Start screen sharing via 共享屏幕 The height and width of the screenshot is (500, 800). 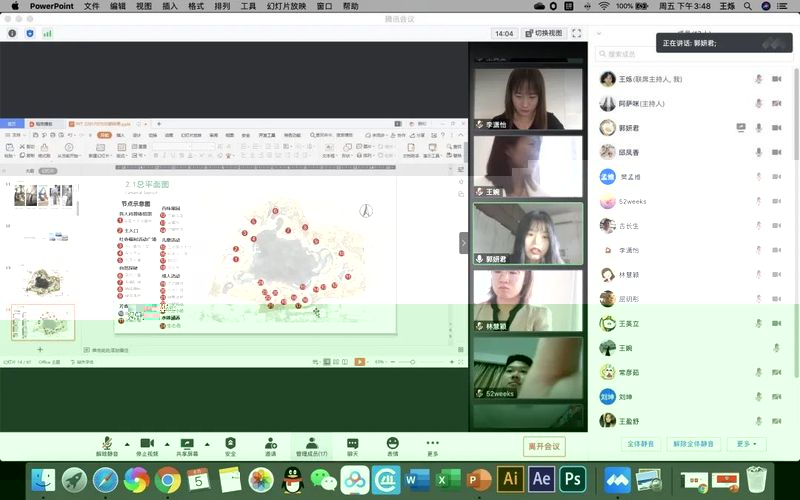coord(187,446)
